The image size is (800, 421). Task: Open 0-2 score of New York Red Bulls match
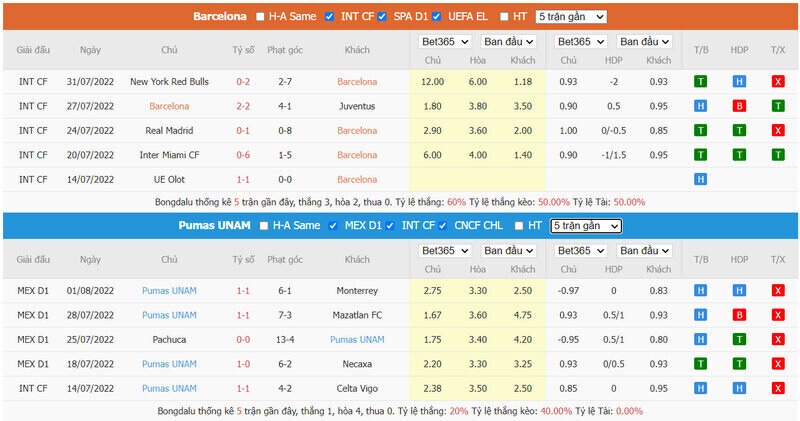[x=243, y=82]
